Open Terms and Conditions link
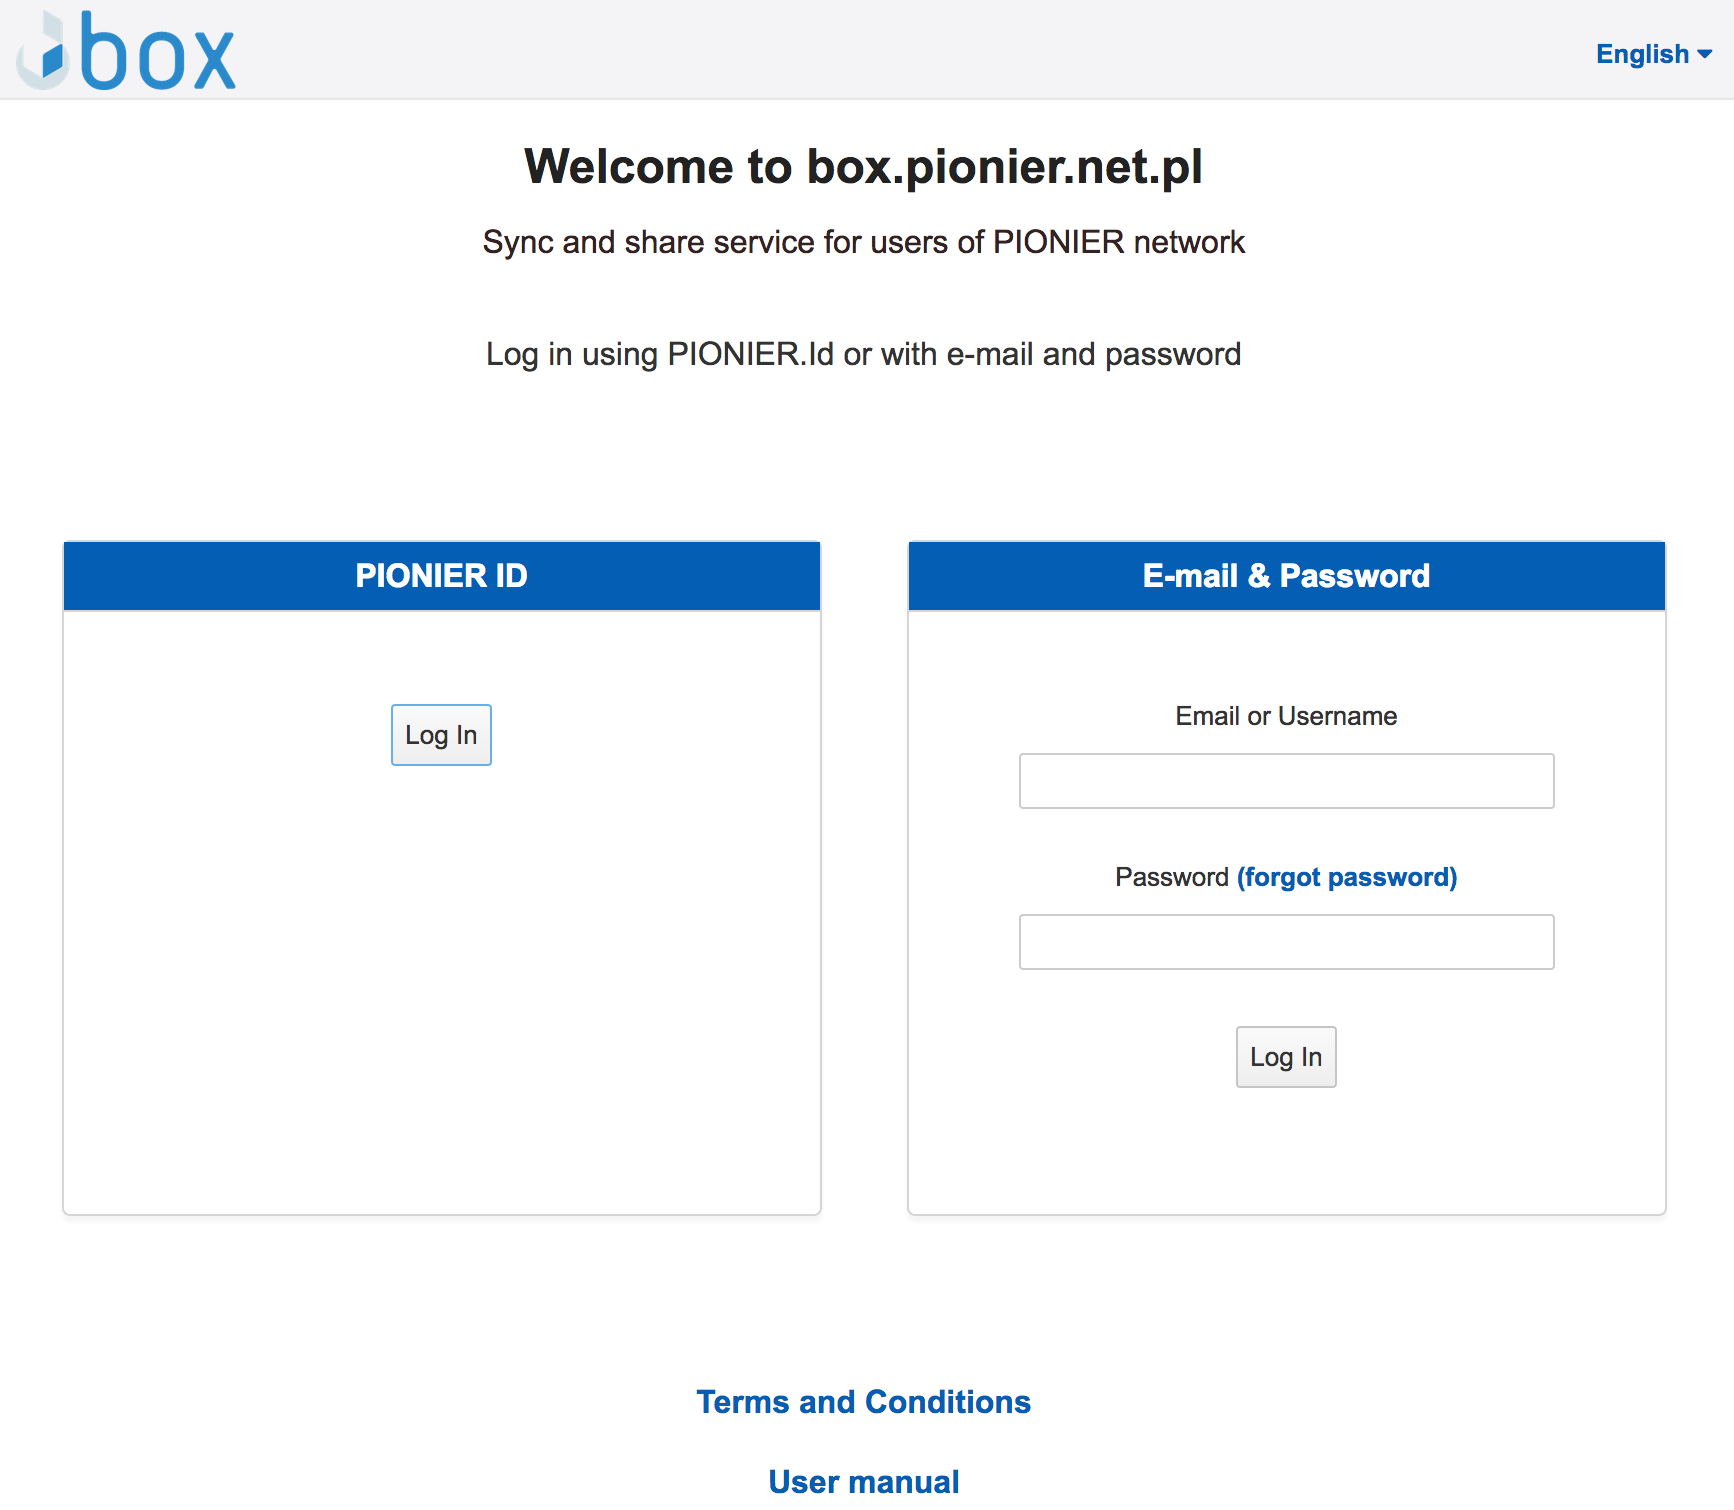Viewport: 1734px width, 1510px height. [x=864, y=1402]
